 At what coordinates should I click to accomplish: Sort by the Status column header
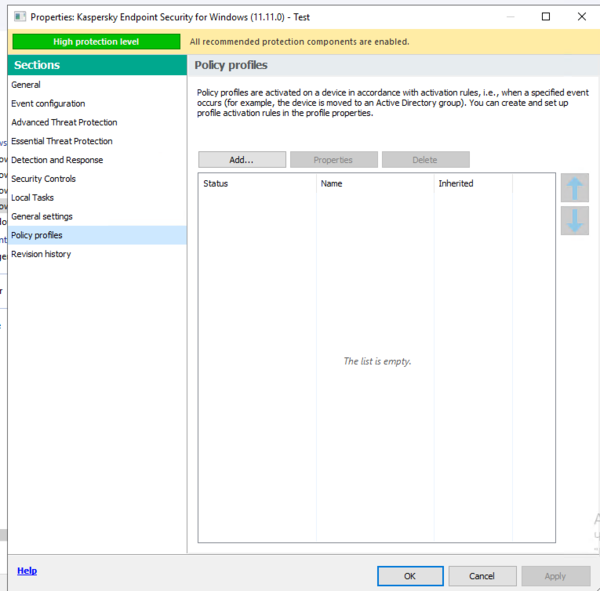click(x=257, y=183)
